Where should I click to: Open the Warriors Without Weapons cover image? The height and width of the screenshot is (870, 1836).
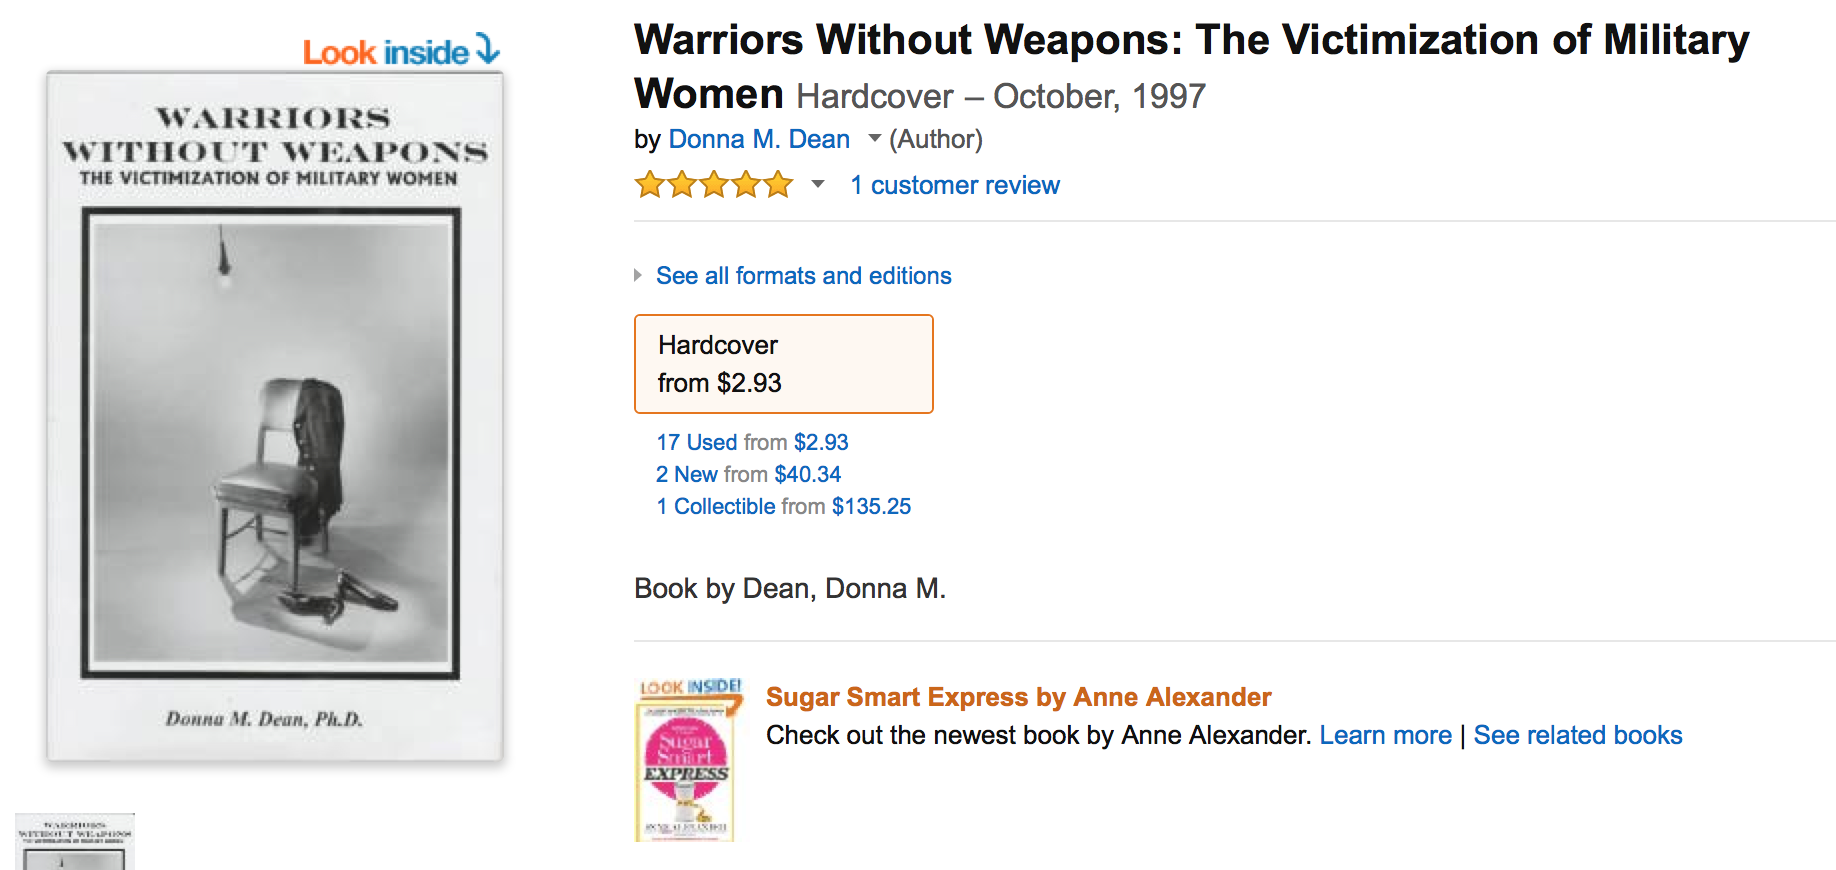274,415
